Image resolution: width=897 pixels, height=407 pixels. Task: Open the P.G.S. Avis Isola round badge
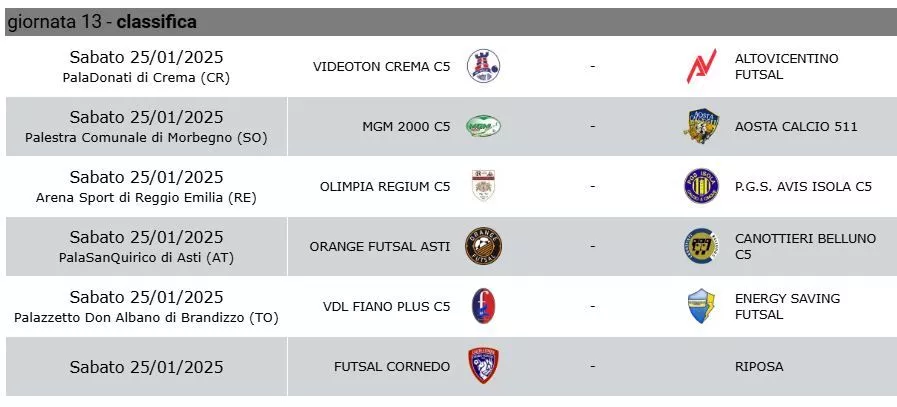coord(701,186)
